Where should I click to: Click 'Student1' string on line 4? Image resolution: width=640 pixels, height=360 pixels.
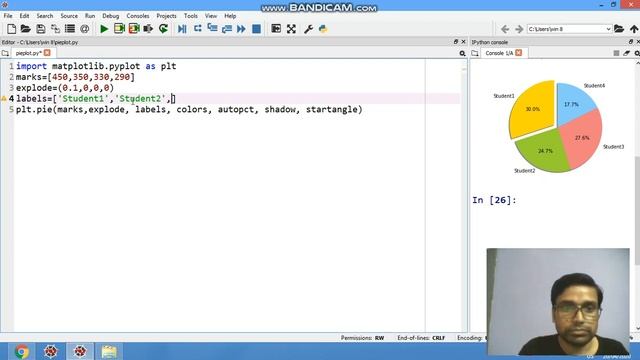click(x=83, y=99)
